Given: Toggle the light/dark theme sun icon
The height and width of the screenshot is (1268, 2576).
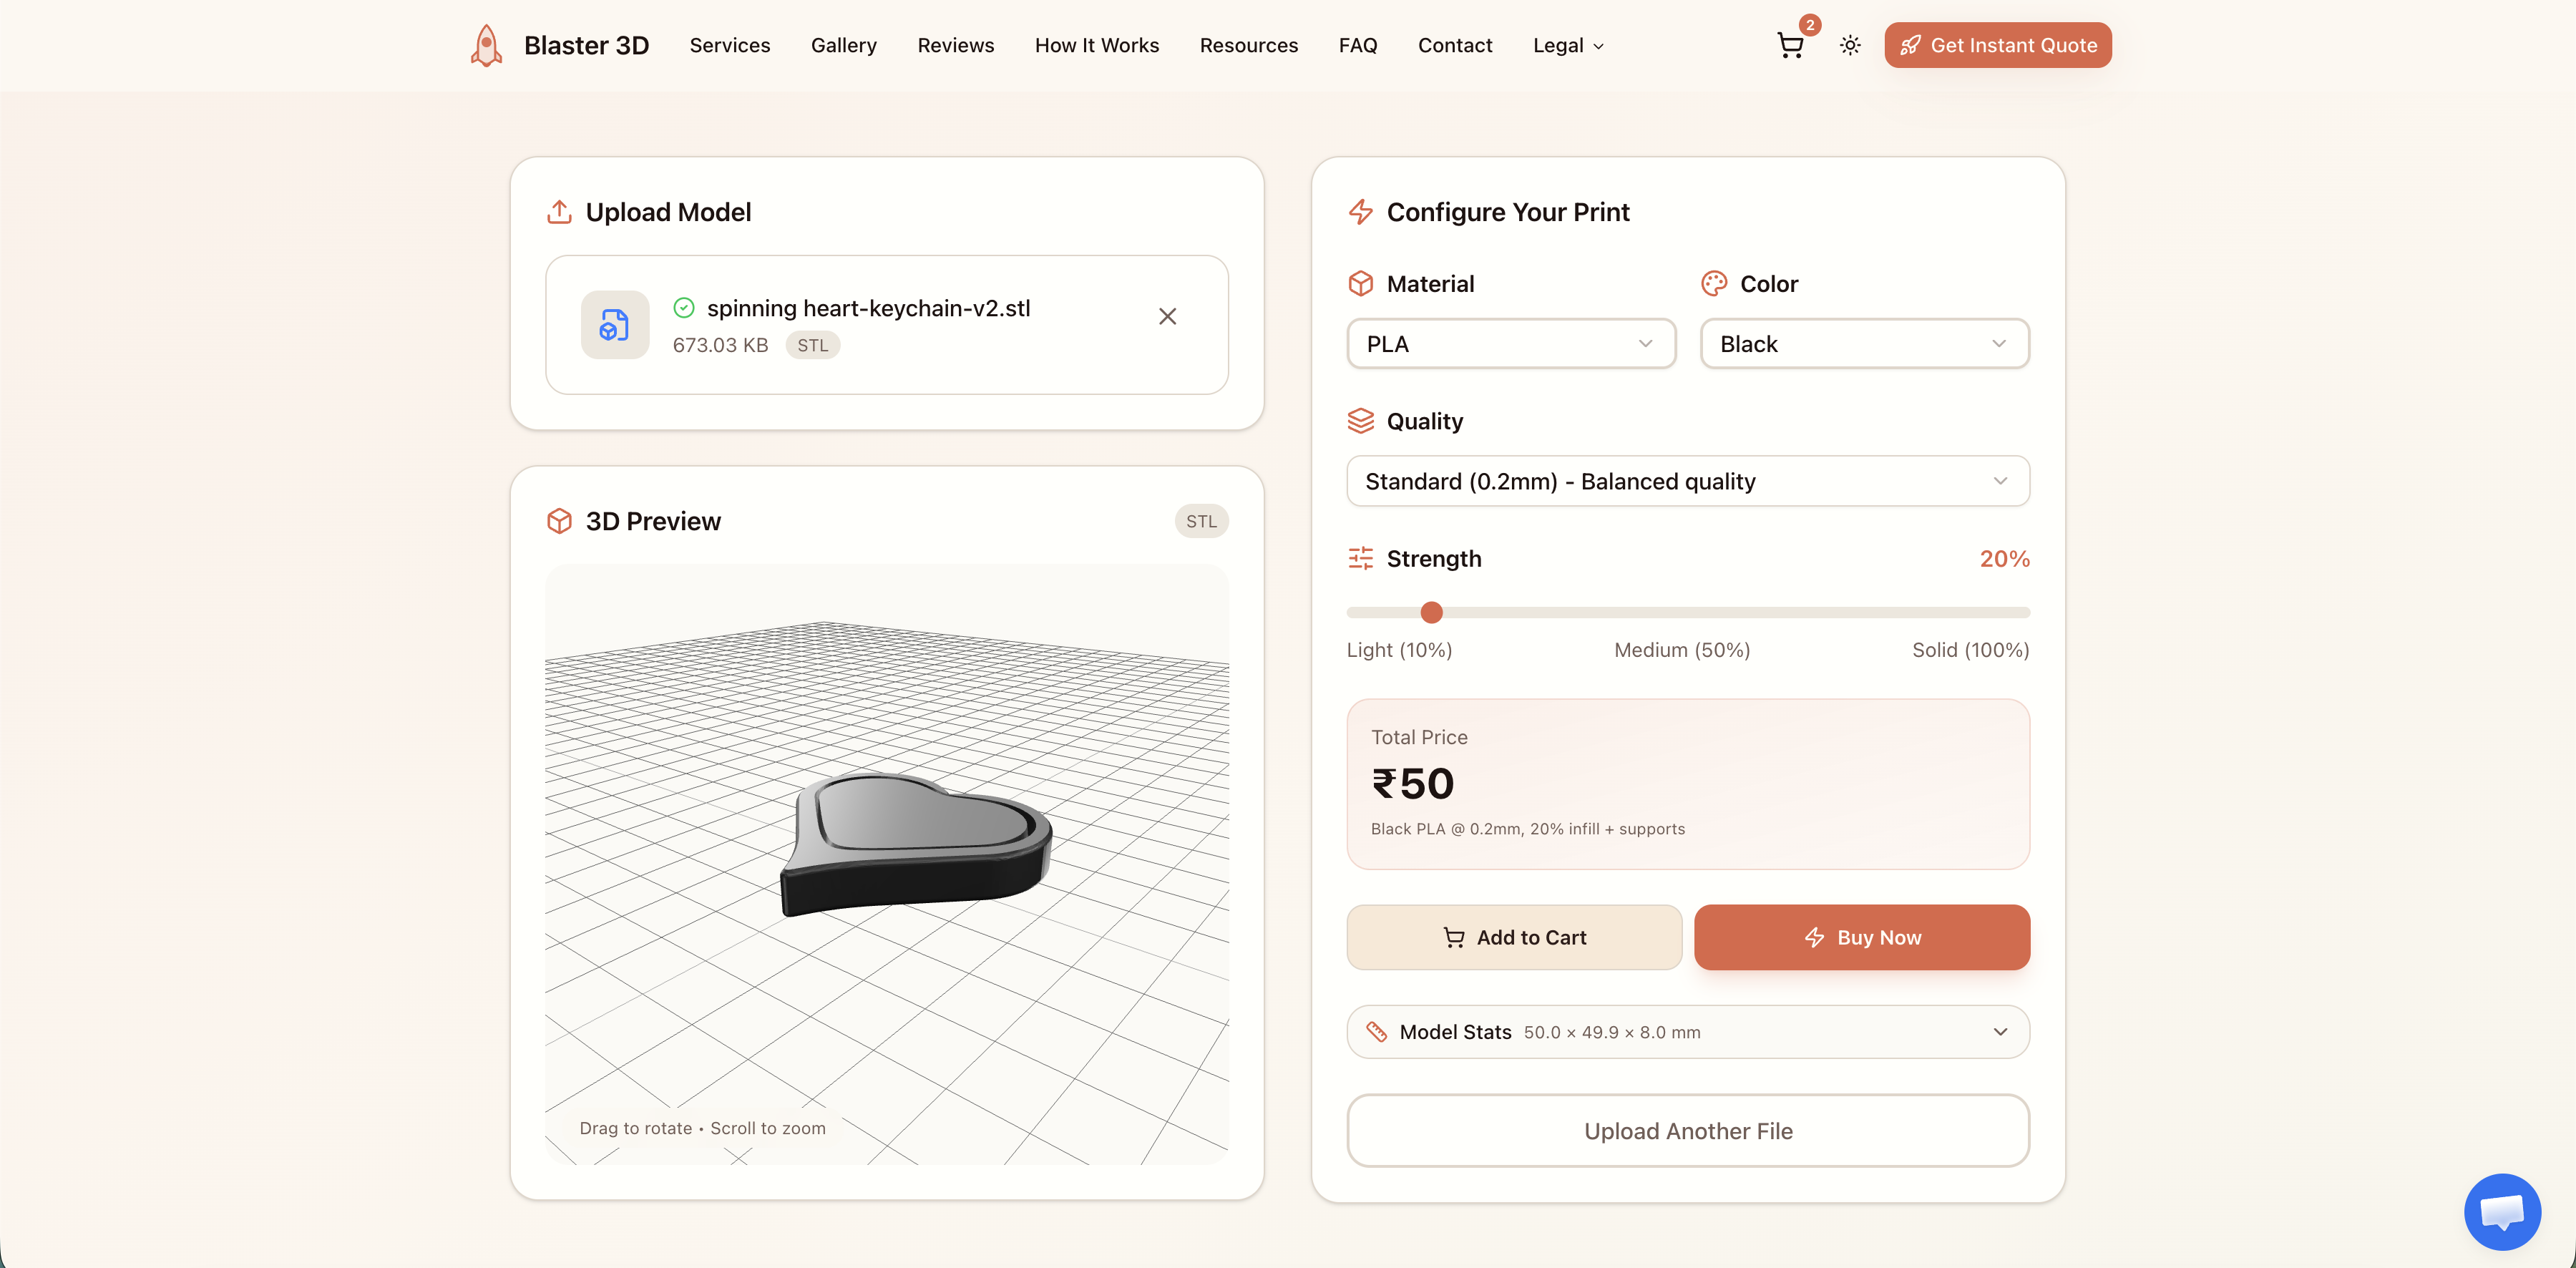Looking at the screenshot, I should (x=1850, y=45).
